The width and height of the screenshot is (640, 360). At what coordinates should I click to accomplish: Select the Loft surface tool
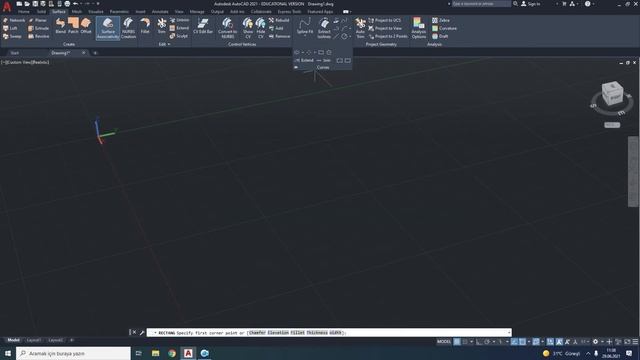(x=10, y=28)
